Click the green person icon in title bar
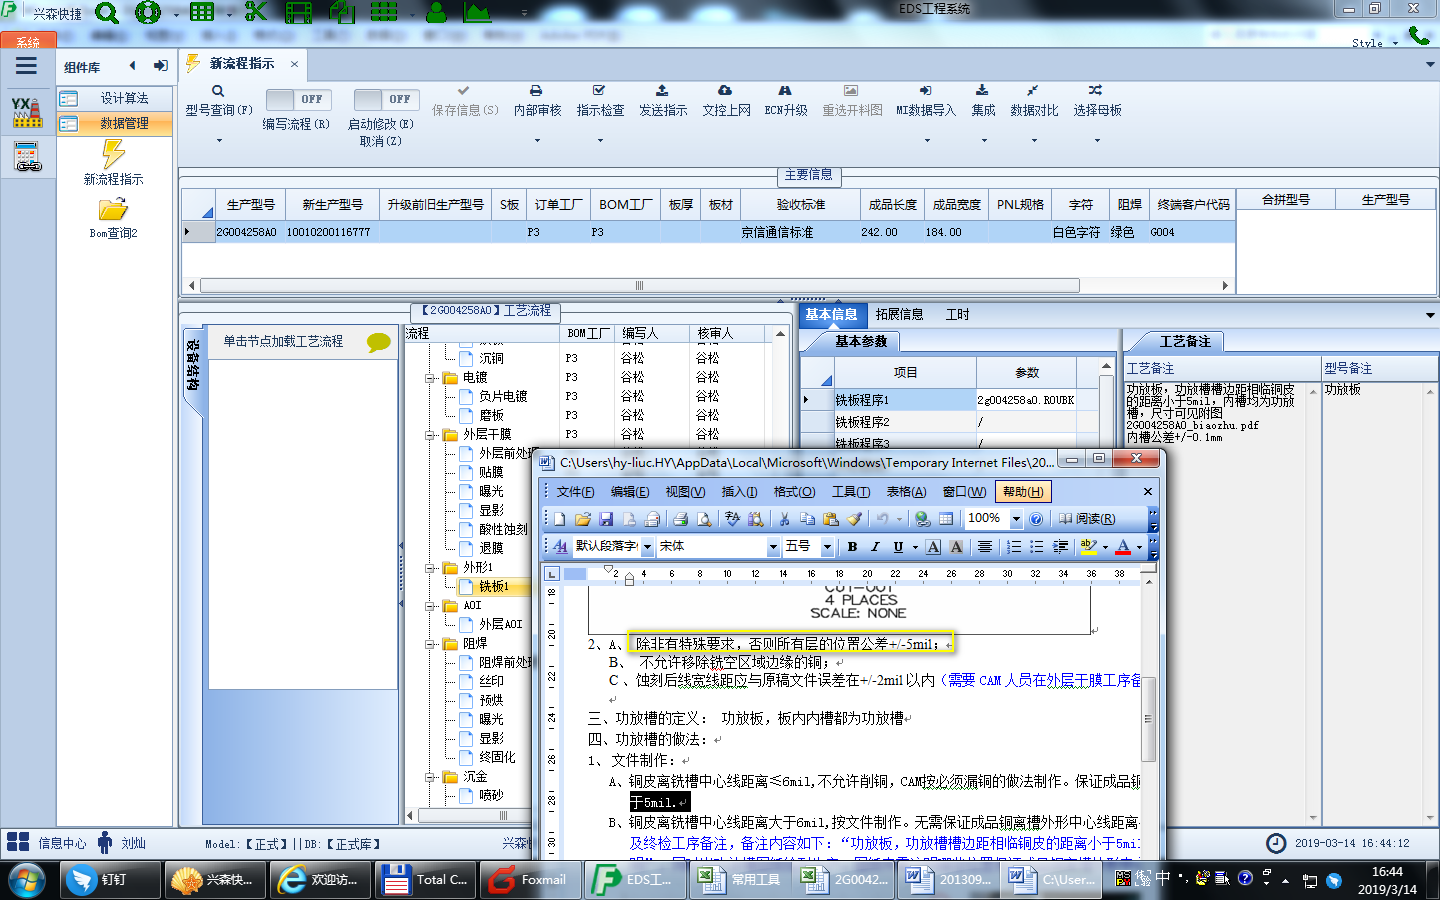 [436, 12]
